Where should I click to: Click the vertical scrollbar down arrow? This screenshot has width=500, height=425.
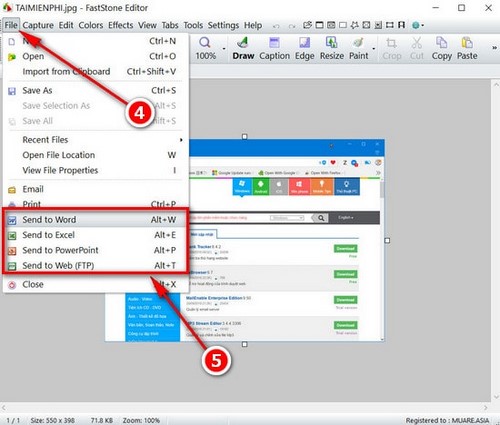496,397
